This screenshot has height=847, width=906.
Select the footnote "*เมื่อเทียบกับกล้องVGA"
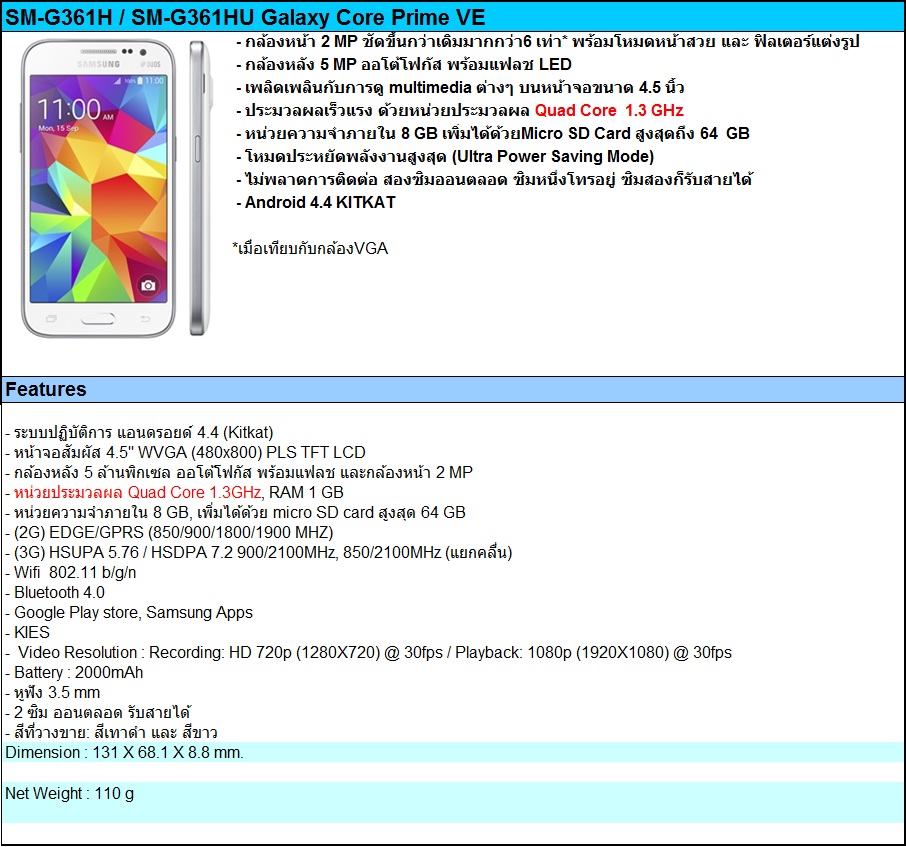click(310, 248)
